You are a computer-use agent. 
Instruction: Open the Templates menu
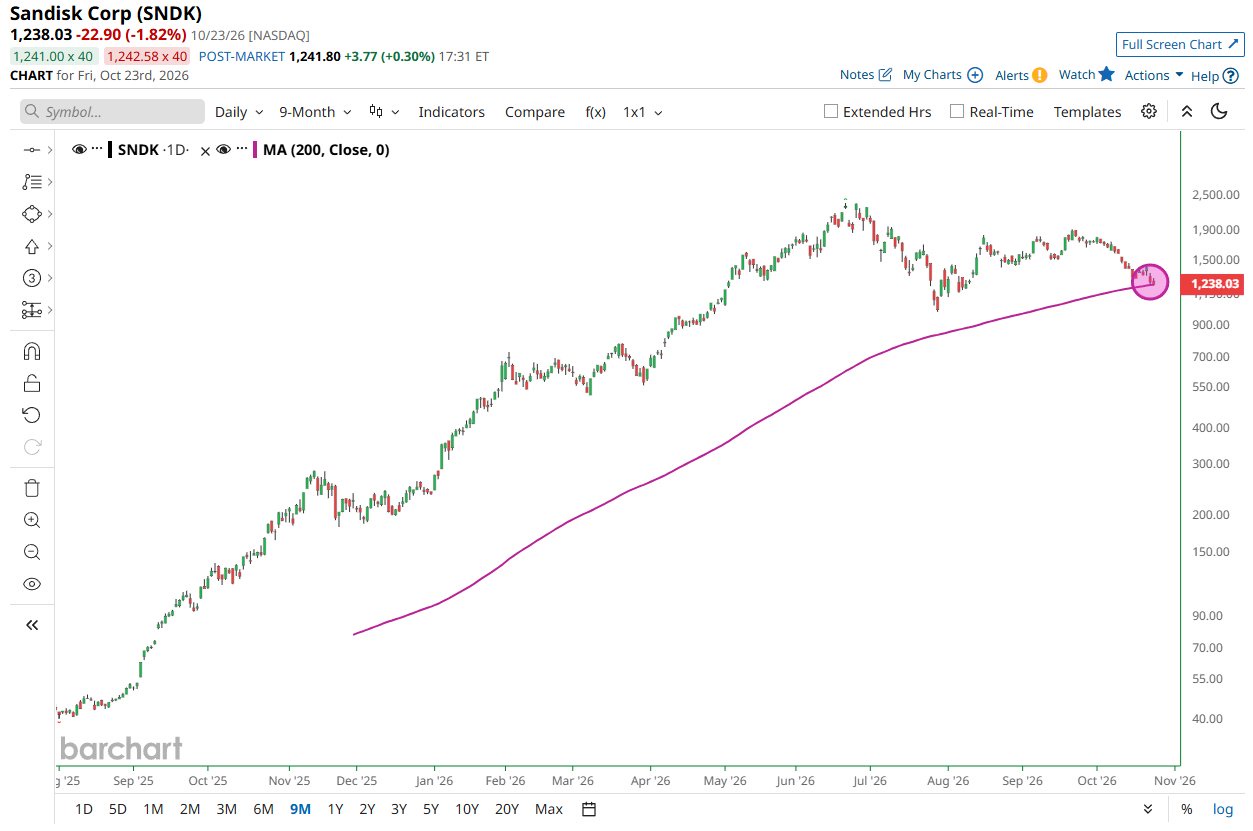[1087, 112]
